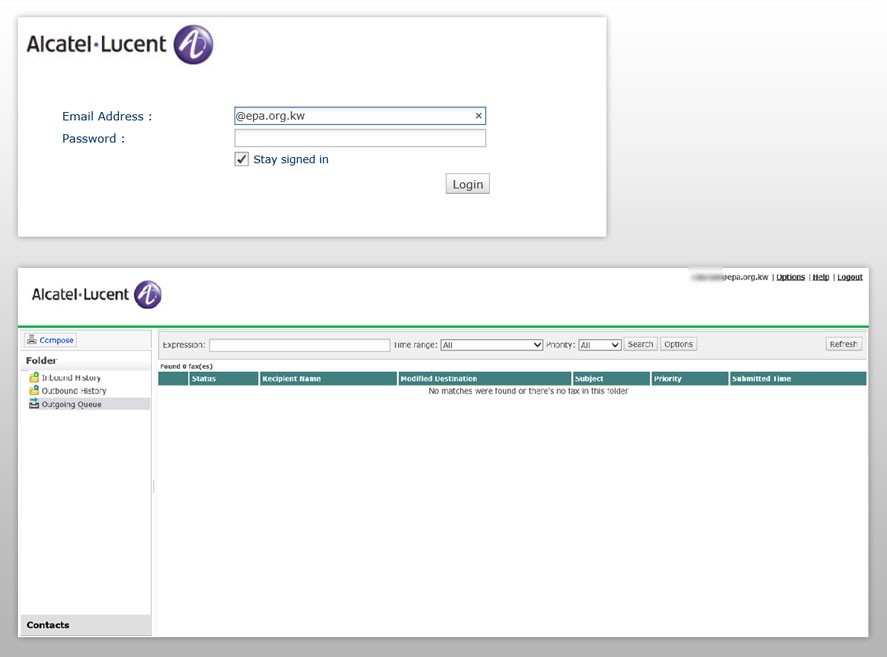Sort by the Modified Destination column
This screenshot has width=887, height=657.
click(x=485, y=379)
